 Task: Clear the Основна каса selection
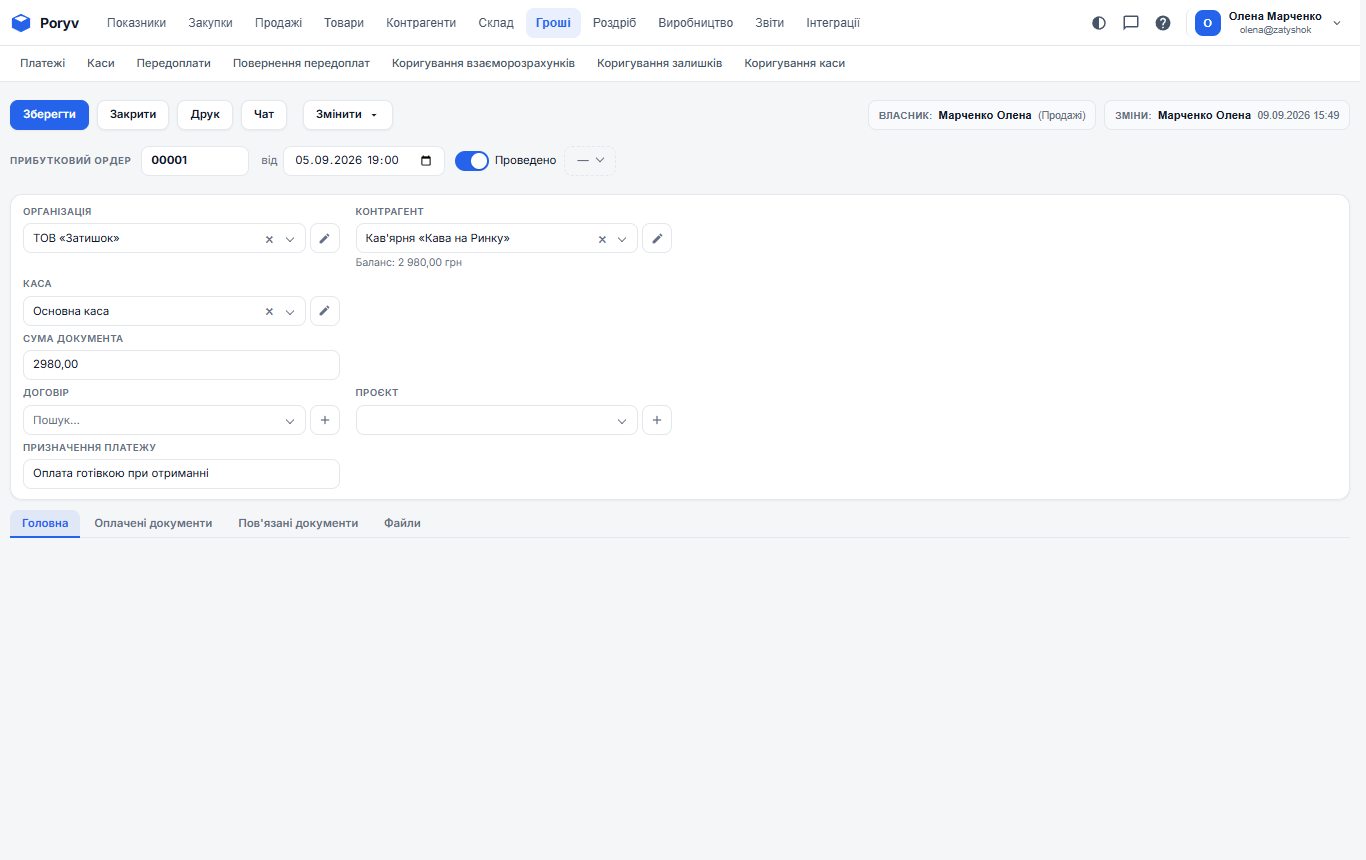click(269, 311)
